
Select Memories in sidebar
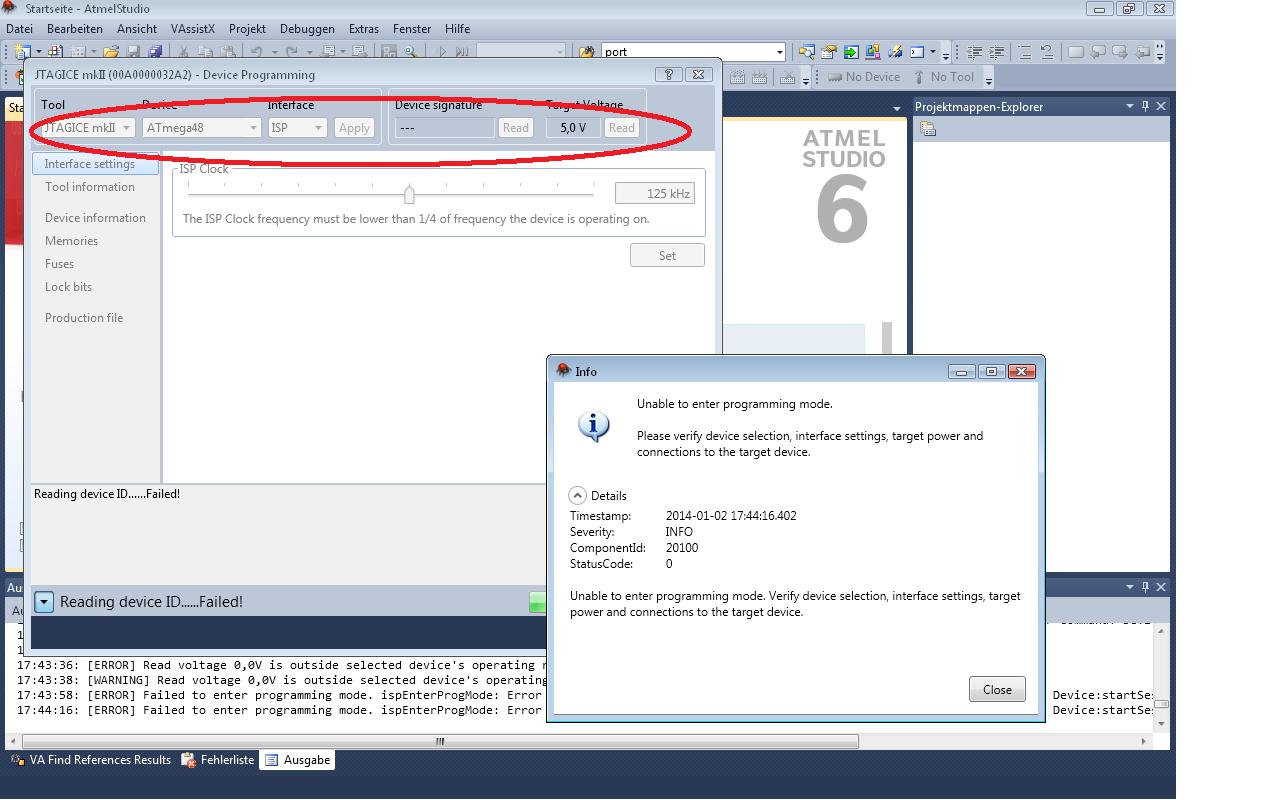(71, 241)
